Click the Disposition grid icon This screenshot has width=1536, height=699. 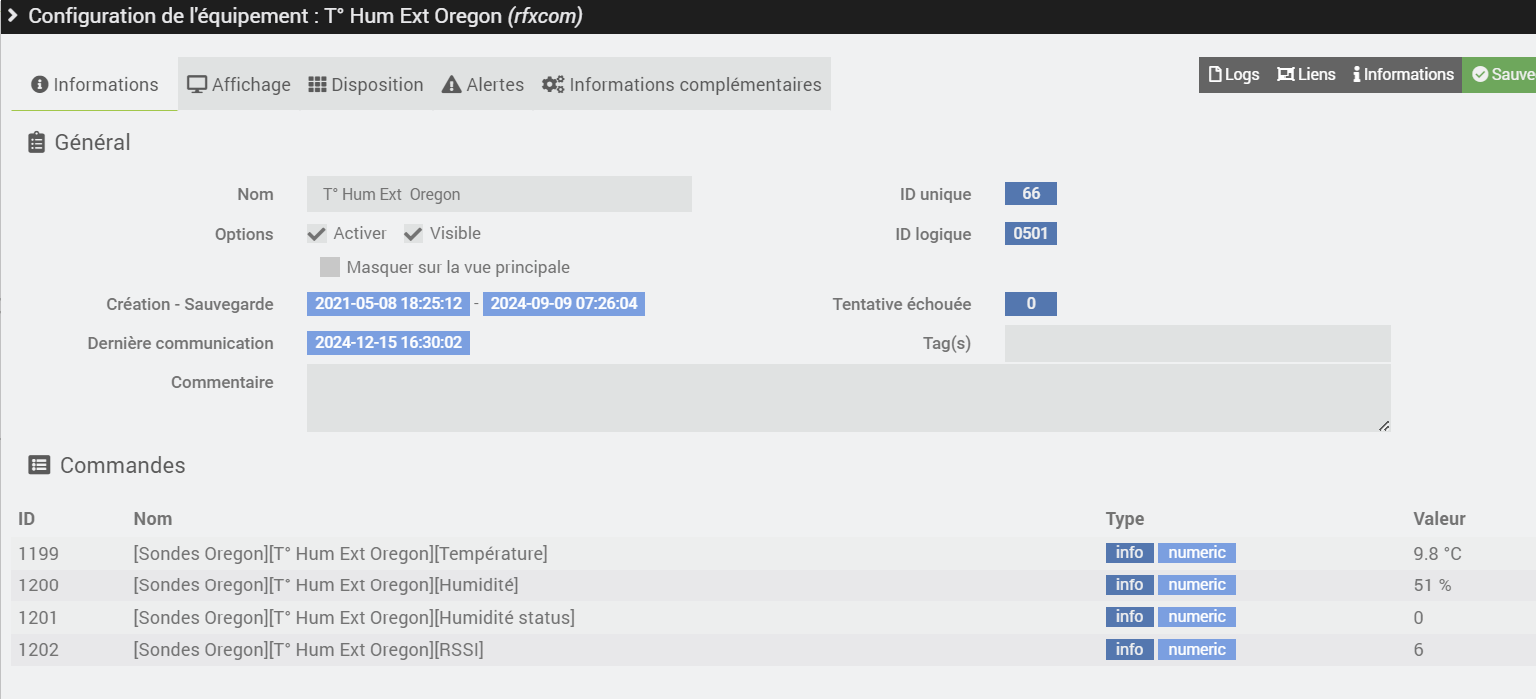pyautogui.click(x=317, y=85)
